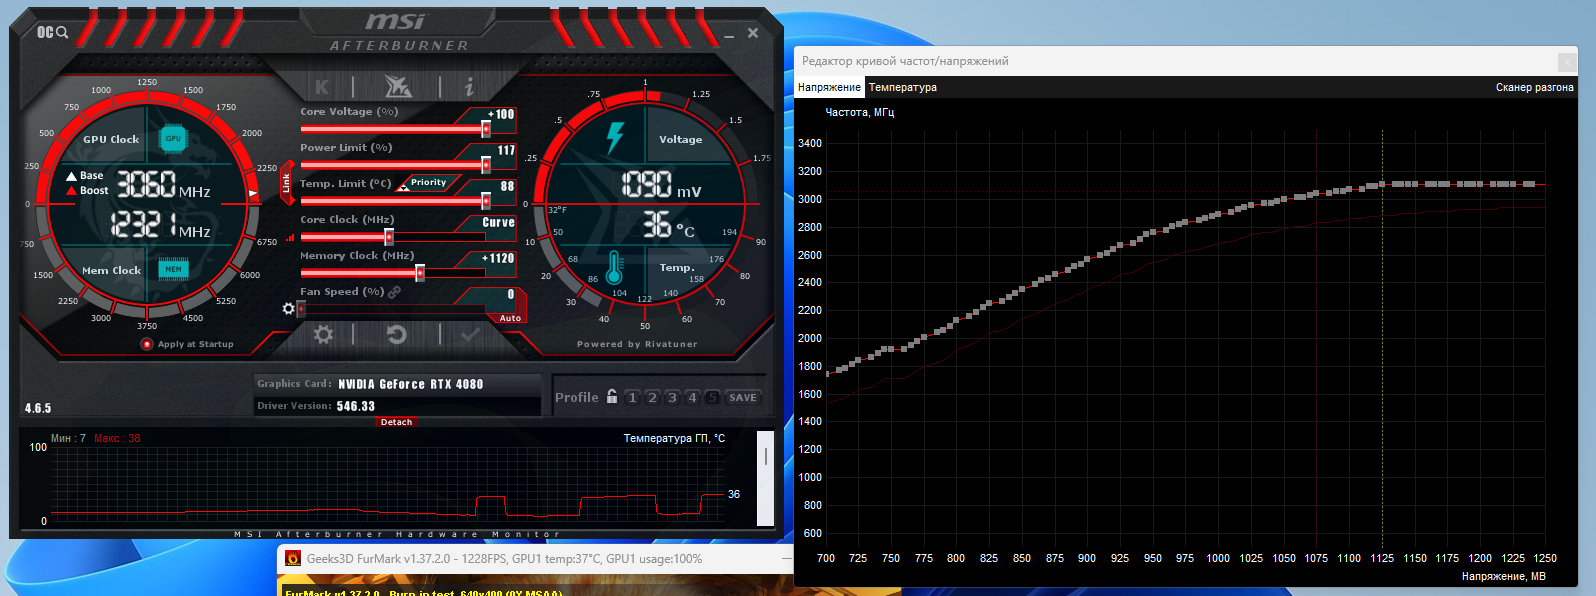
Task: Toggle Apply at Startup
Action: click(x=147, y=344)
